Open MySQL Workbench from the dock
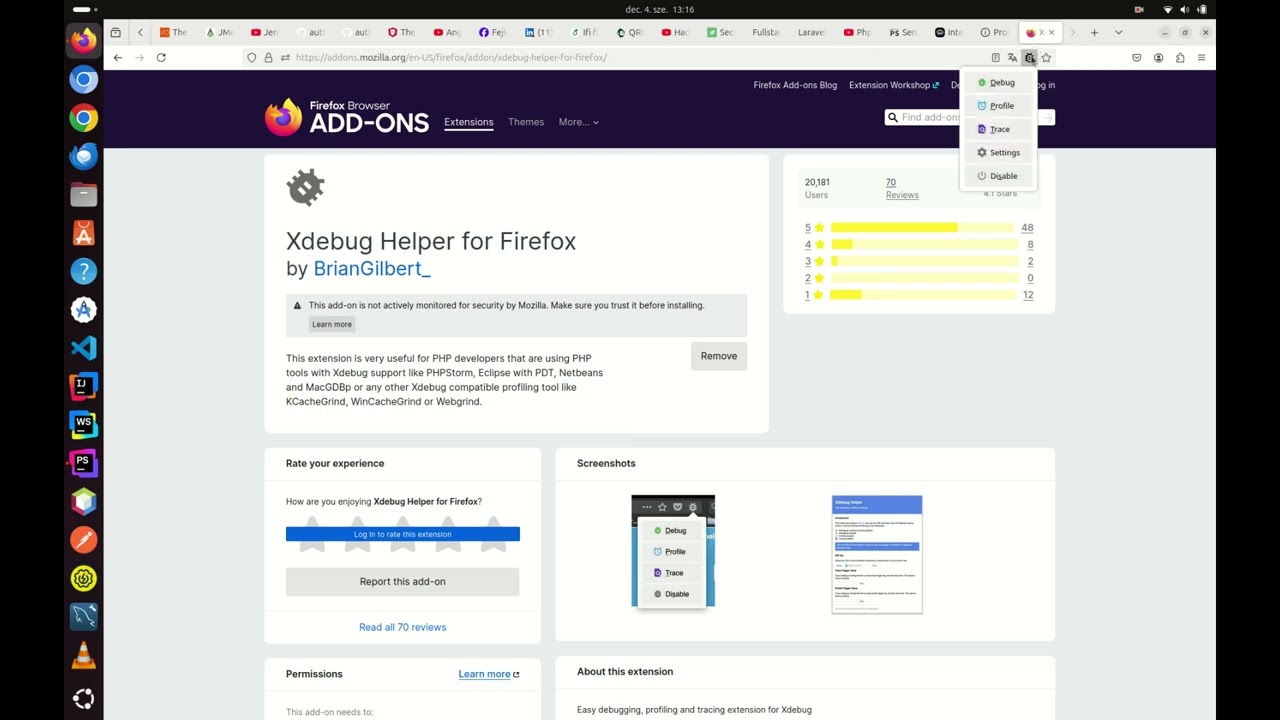 coord(84,616)
